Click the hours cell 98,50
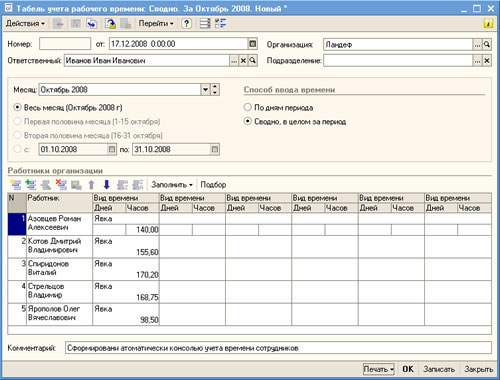This screenshot has width=500, height=380. click(142, 320)
